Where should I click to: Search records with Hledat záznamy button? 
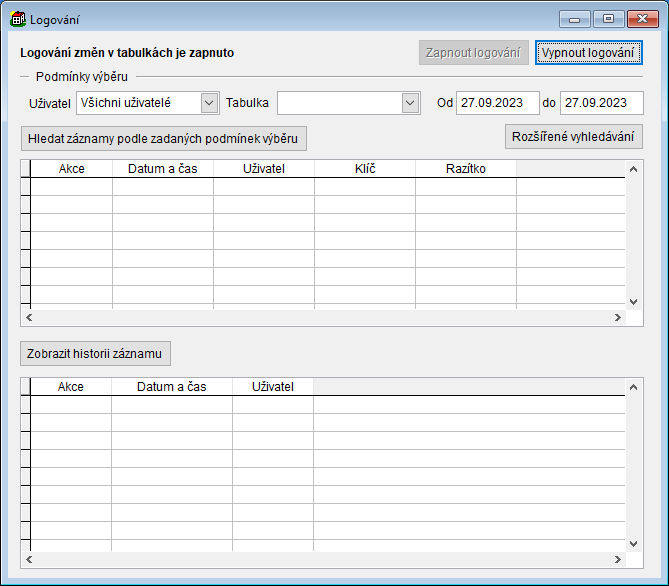(x=163, y=138)
